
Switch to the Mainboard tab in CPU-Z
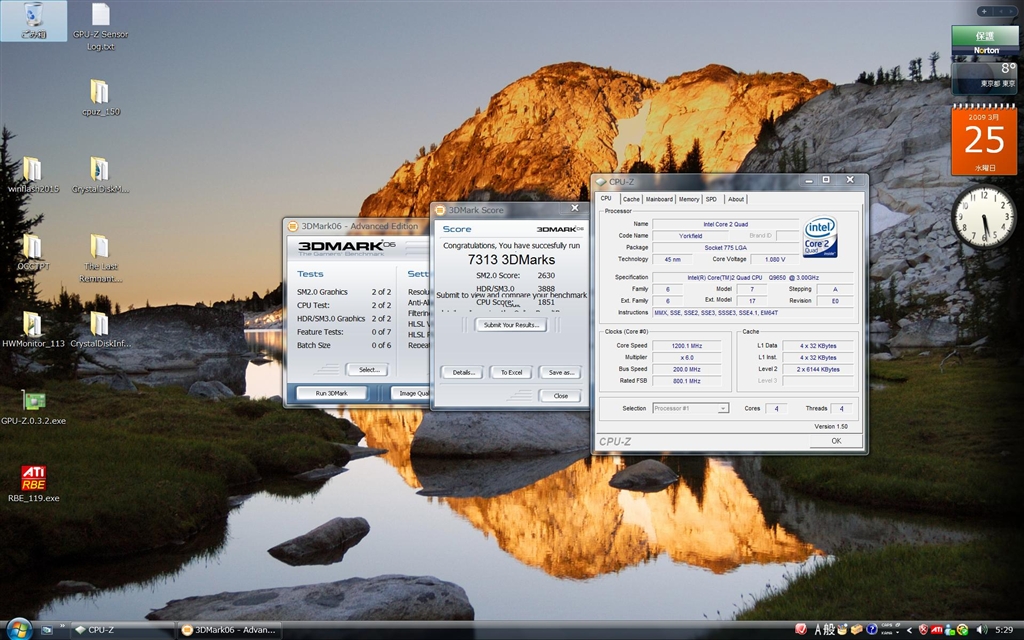click(659, 199)
